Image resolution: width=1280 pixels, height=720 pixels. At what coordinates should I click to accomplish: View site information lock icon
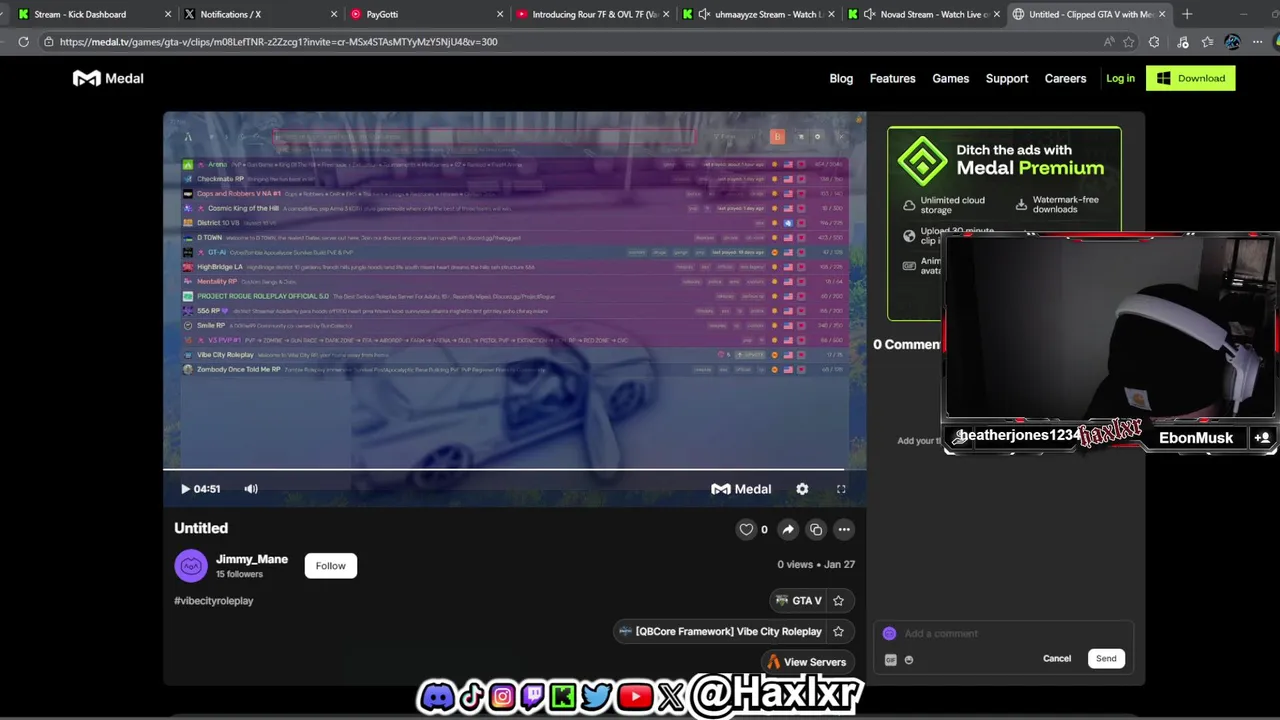(x=48, y=42)
